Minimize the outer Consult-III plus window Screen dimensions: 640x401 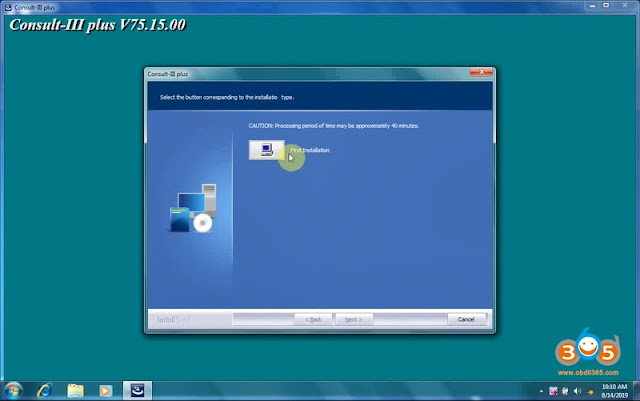click(x=592, y=6)
